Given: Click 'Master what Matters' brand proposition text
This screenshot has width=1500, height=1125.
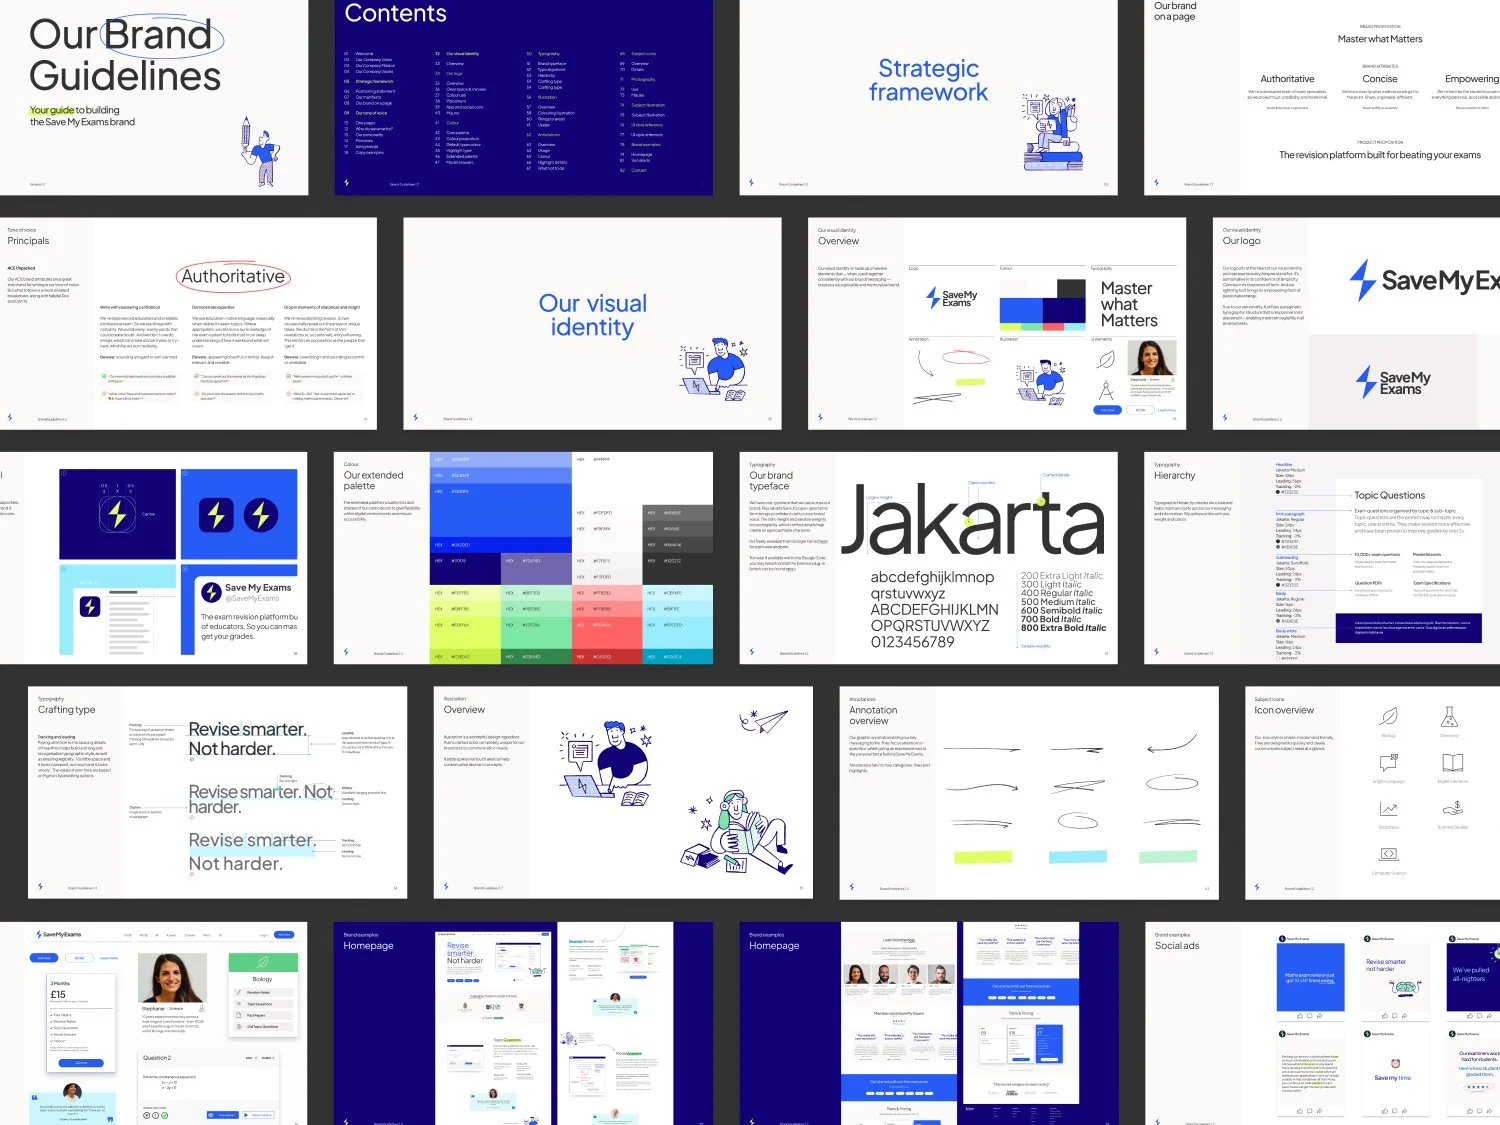Looking at the screenshot, I should pyautogui.click(x=1380, y=39).
